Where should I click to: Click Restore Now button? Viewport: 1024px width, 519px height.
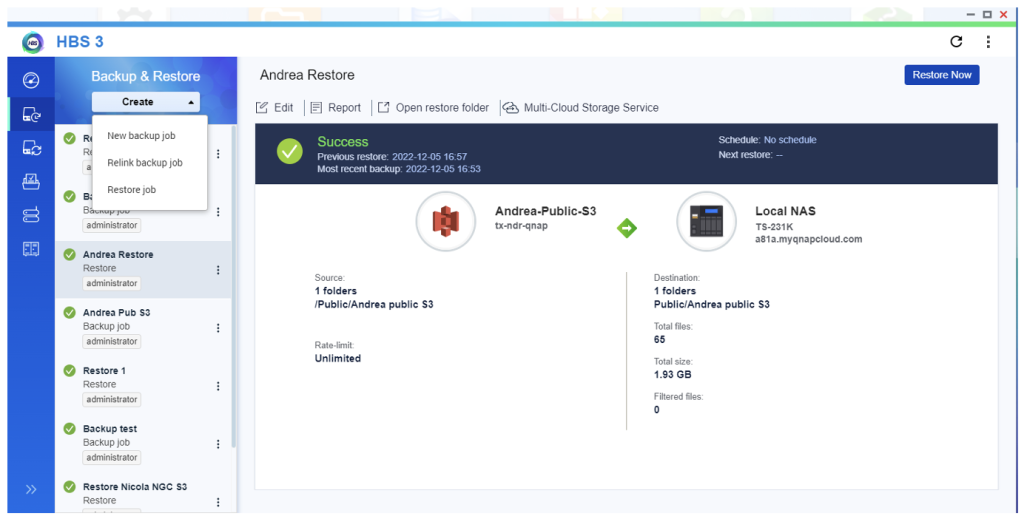tap(942, 75)
